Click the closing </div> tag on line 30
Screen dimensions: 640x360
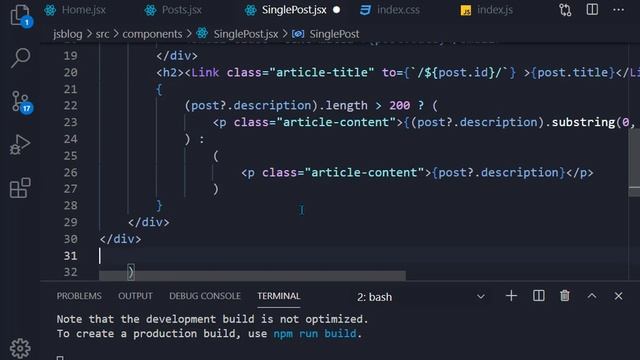tap(120, 239)
